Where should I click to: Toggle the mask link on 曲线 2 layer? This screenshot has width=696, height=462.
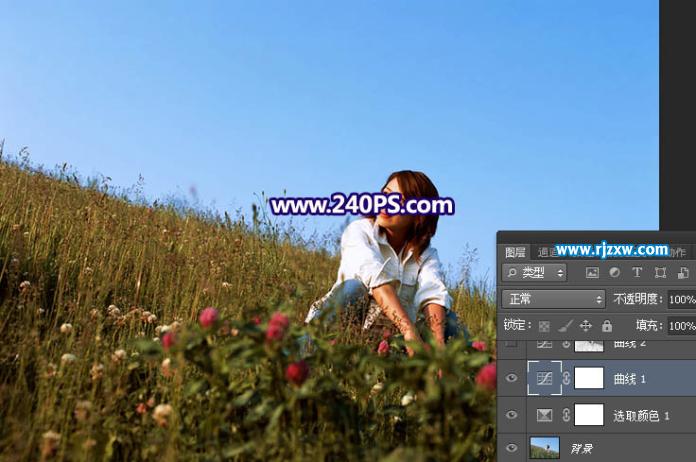click(566, 344)
